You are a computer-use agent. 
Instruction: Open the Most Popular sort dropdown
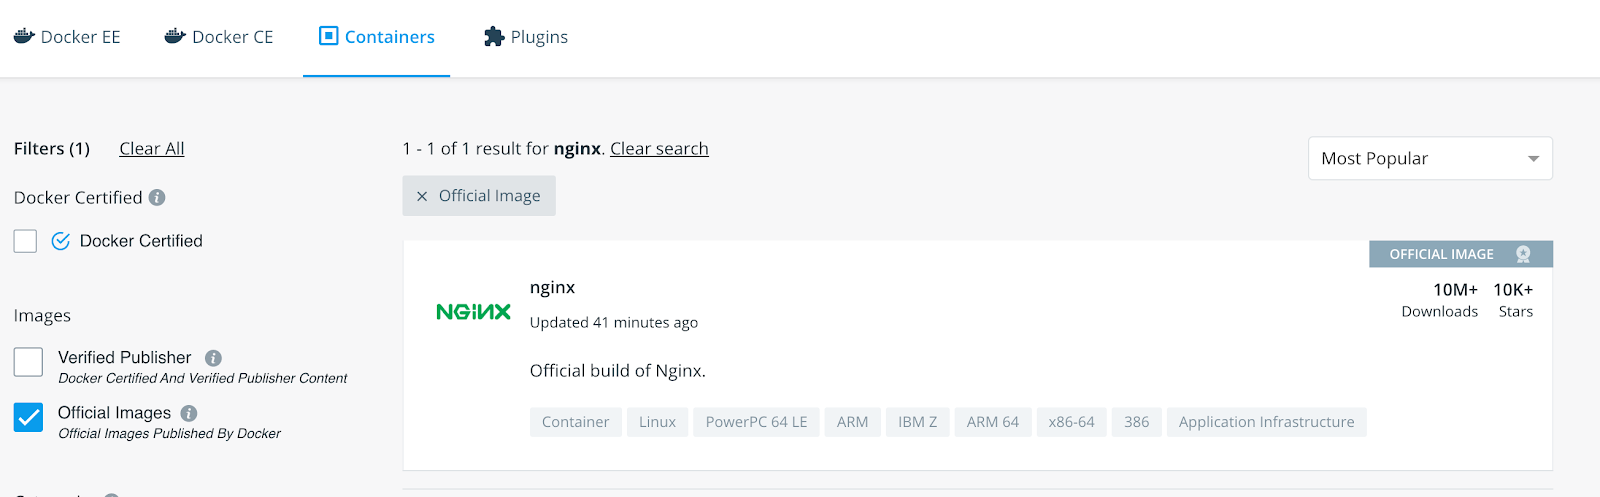coord(1429,159)
